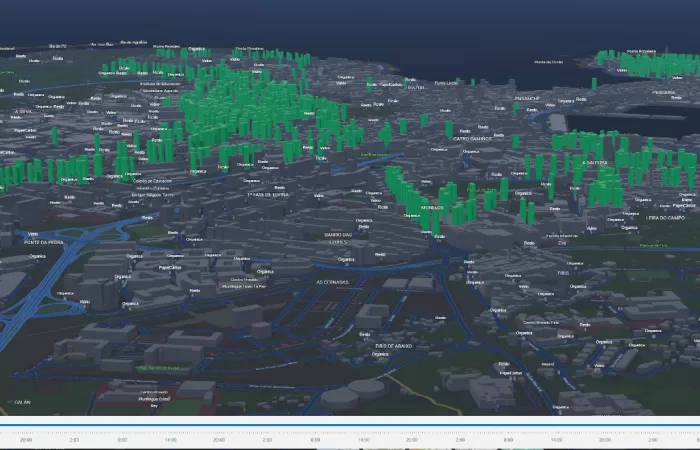Select the 1ª FASE DE ELVIÑA label

pyautogui.click(x=267, y=195)
